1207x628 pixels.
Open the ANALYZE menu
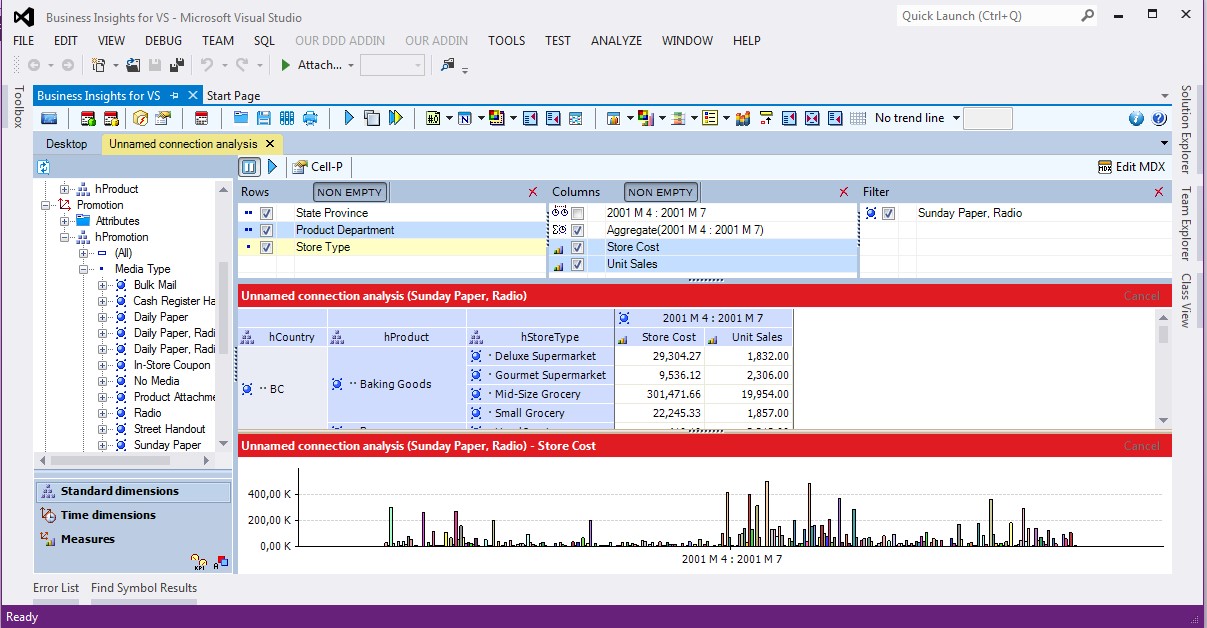coord(616,41)
